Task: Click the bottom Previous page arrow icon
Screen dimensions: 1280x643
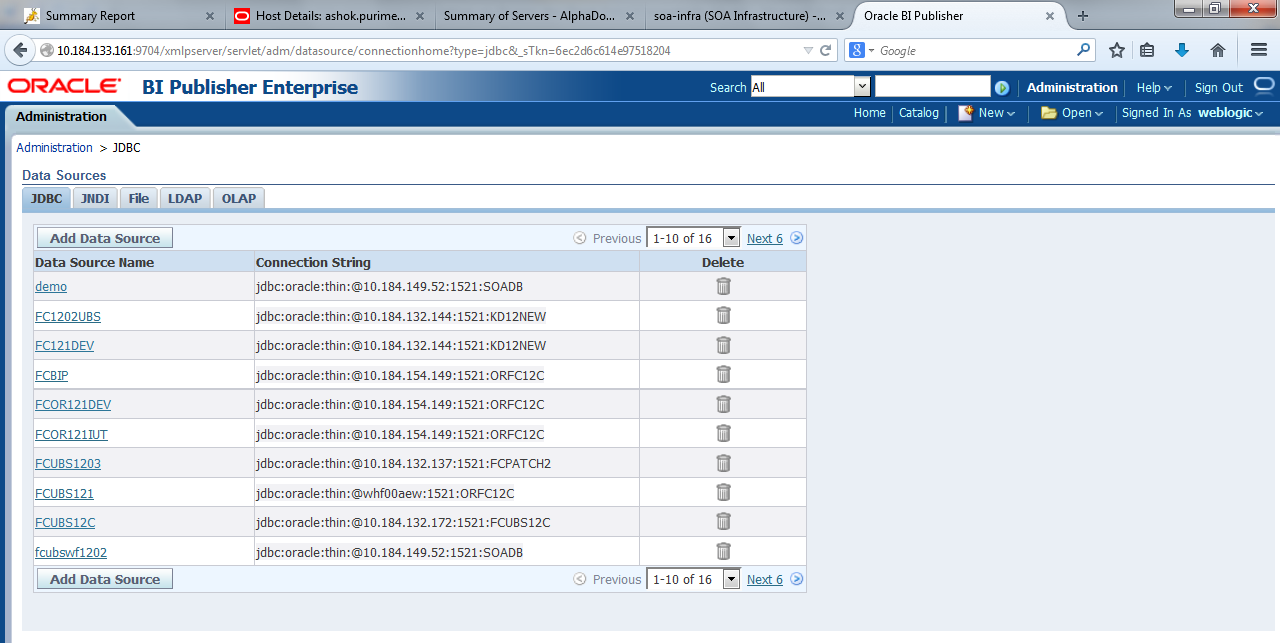Action: pyautogui.click(x=580, y=579)
